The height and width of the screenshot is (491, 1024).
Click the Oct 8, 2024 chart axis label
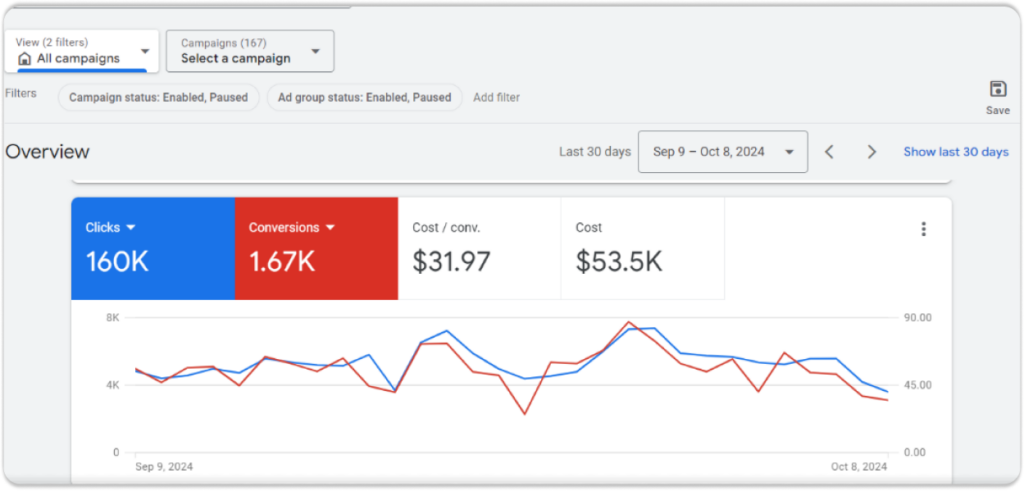[x=859, y=467]
